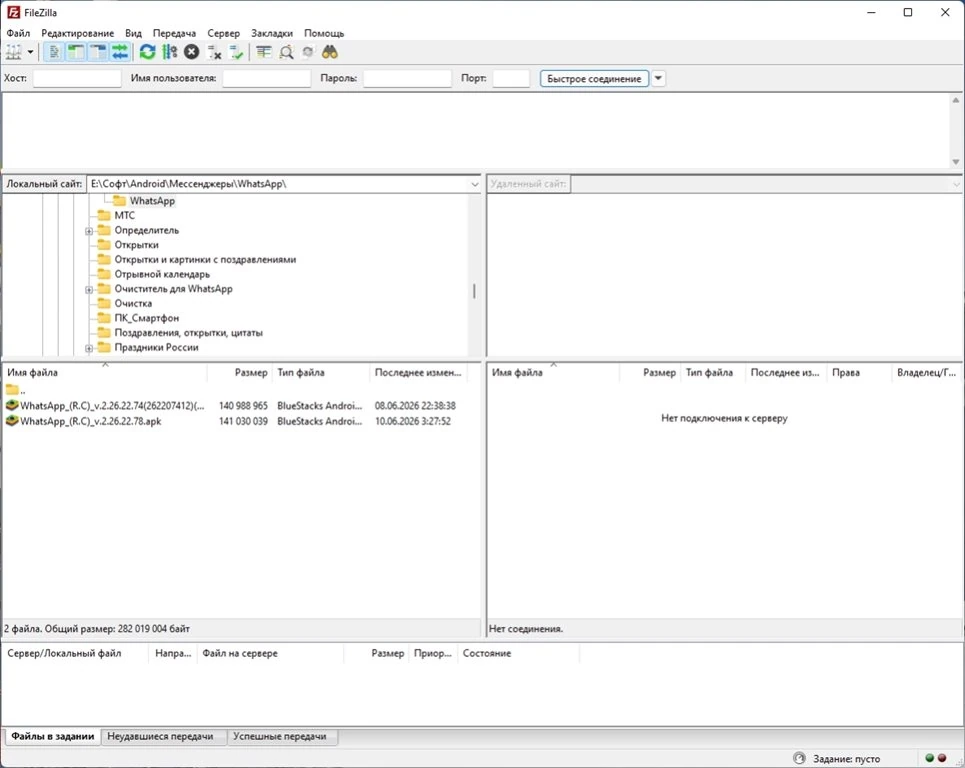Toggle processing of the transfer queue

(x=169, y=52)
